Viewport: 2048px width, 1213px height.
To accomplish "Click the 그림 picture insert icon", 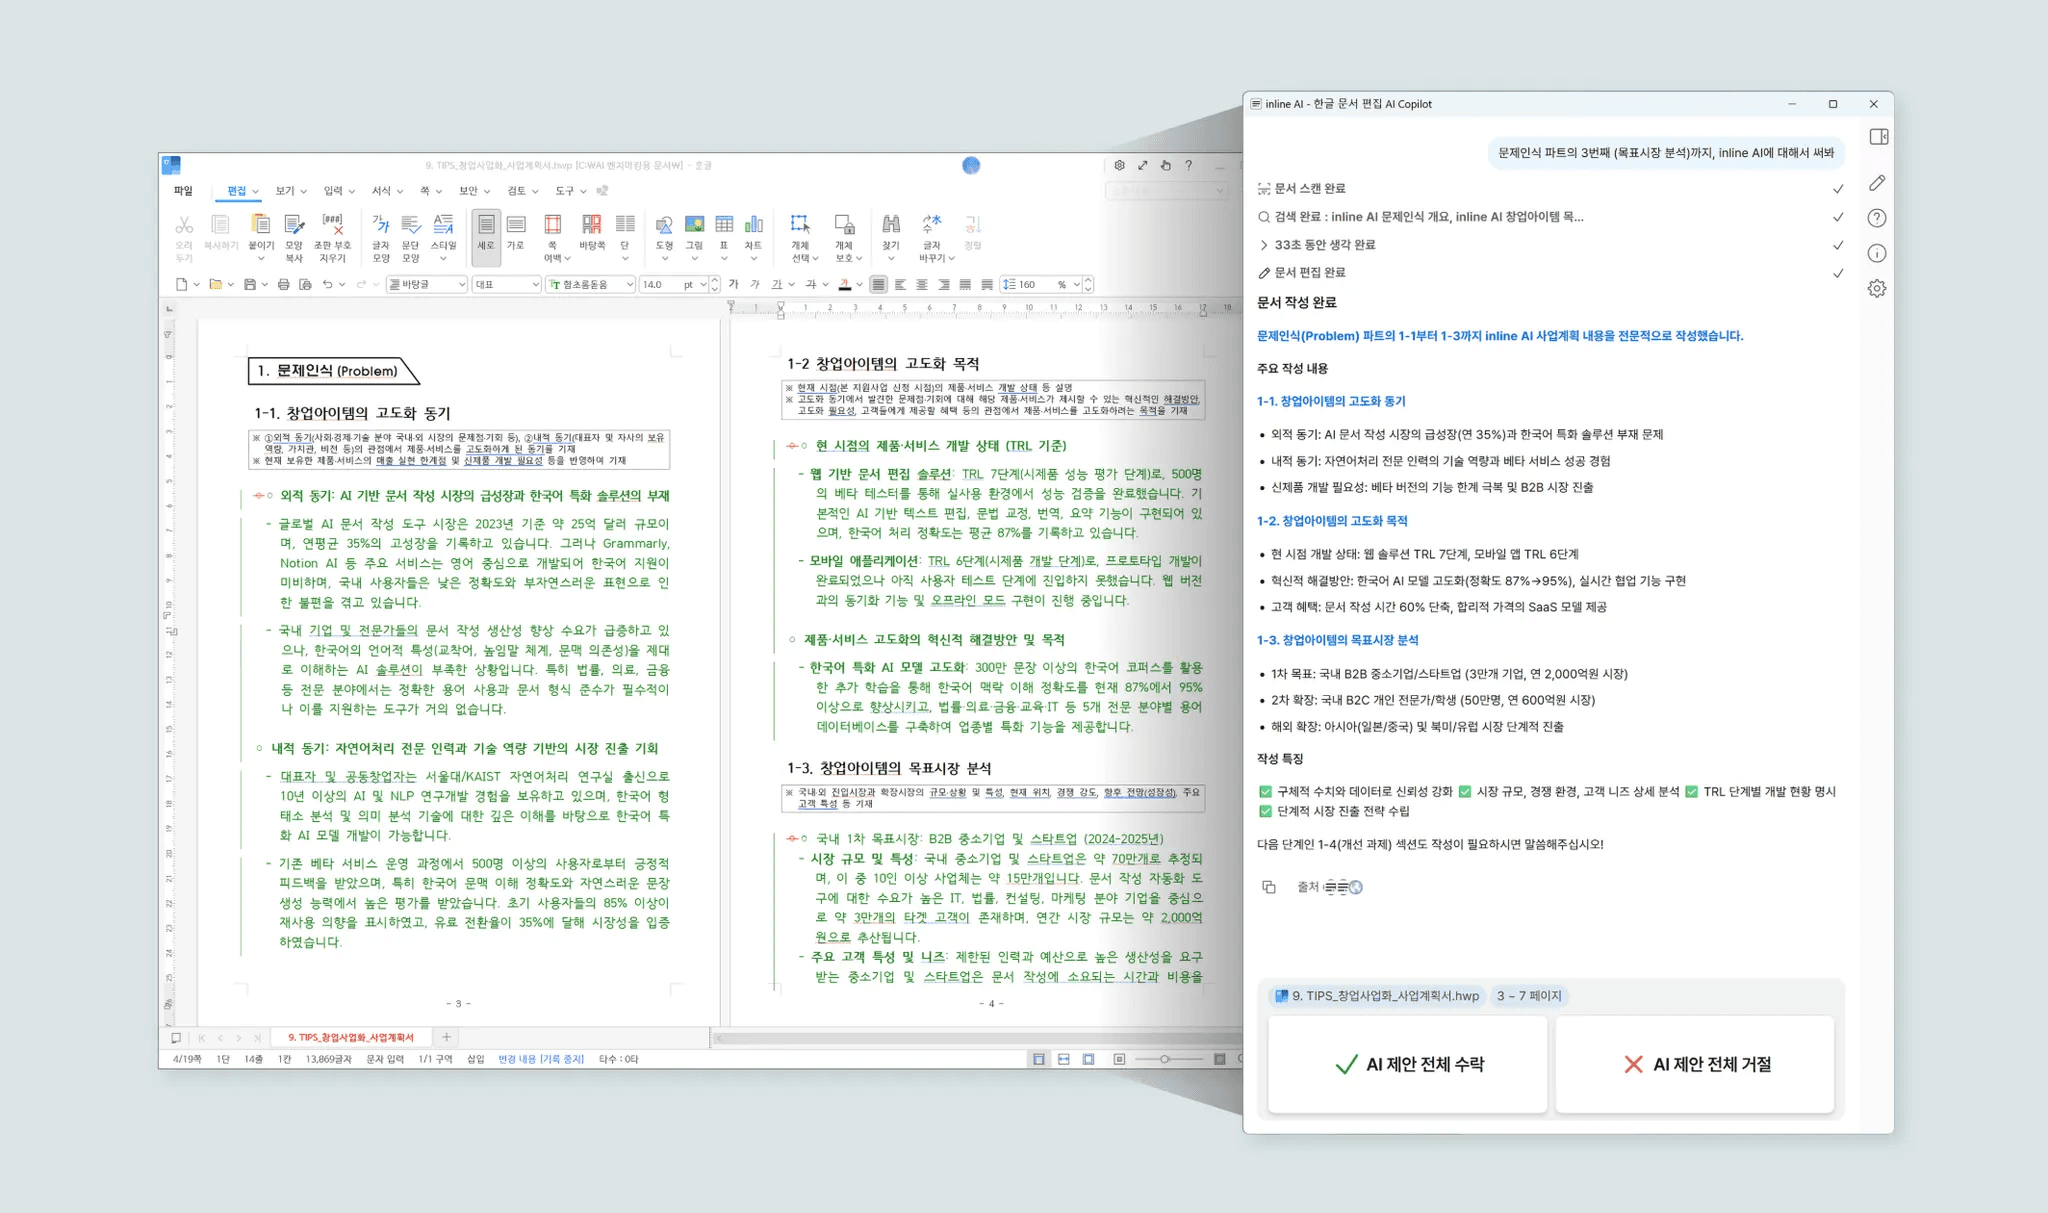I will [694, 225].
